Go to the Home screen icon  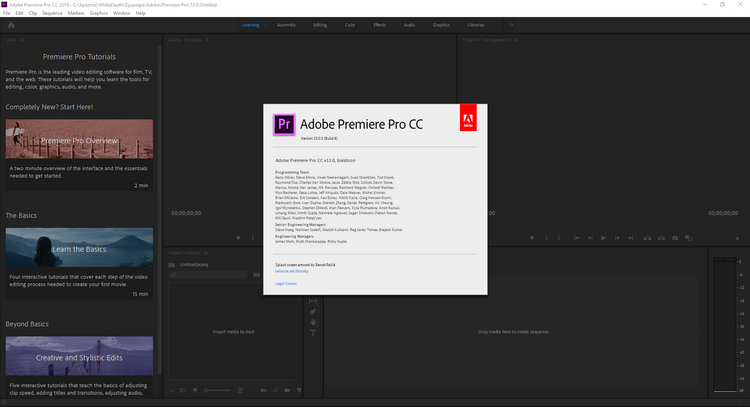coord(11,25)
